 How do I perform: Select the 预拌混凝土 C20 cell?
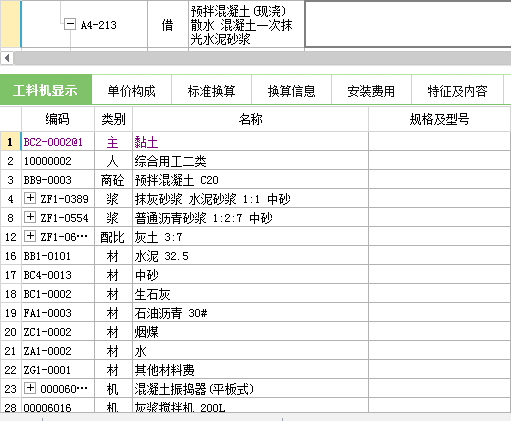(x=251, y=180)
